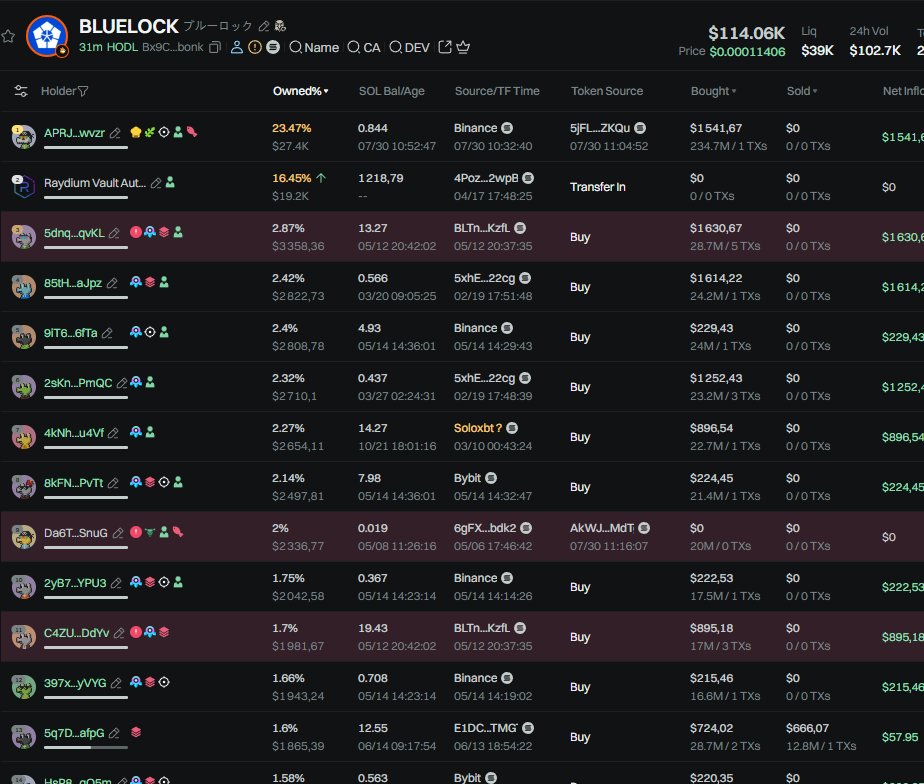Sort the table by Sold

tap(802, 91)
